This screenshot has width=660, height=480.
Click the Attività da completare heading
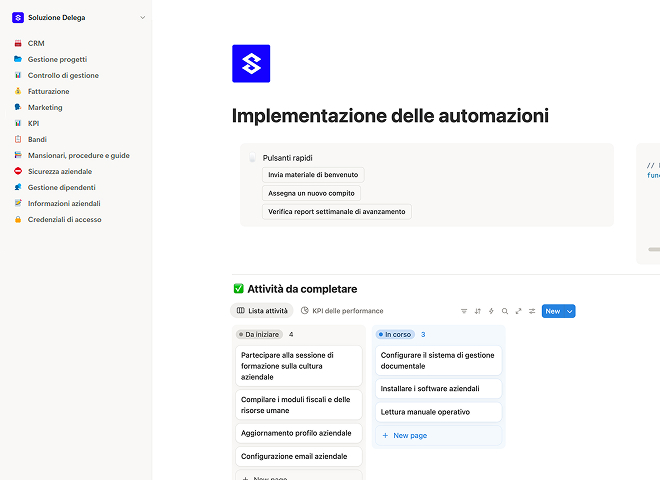302,289
